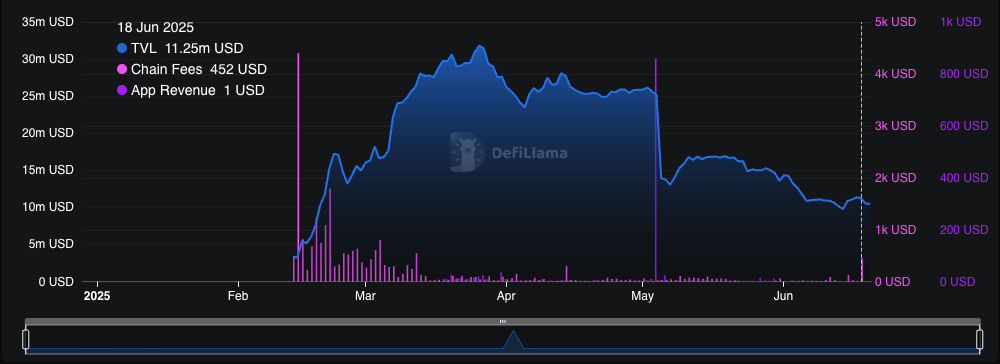This screenshot has width=1000, height=364.
Task: Click the 18 Jun 2025 tooltip date
Action: click(x=156, y=27)
